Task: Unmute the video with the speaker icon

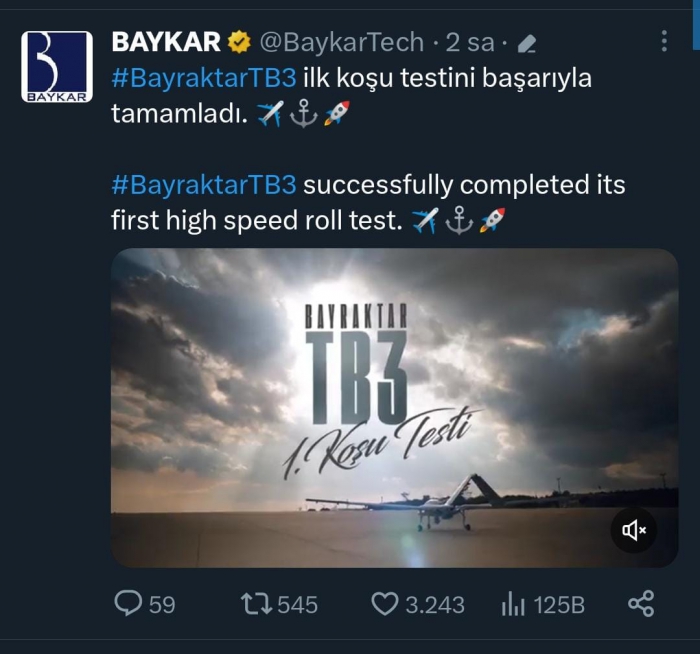Action: [634, 530]
